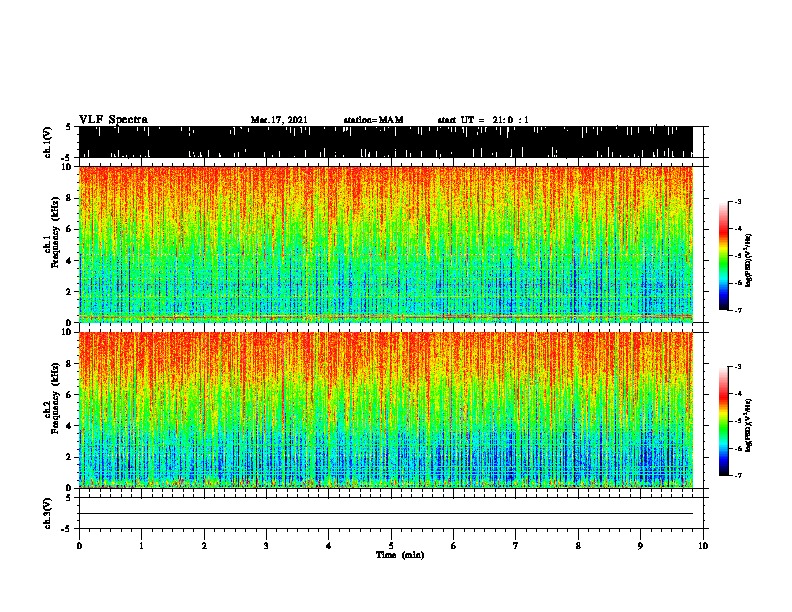Click the "-7" label below ch.2 colorbar
Image resolution: width=792 pixels, height=612 pixels.
click(738, 475)
